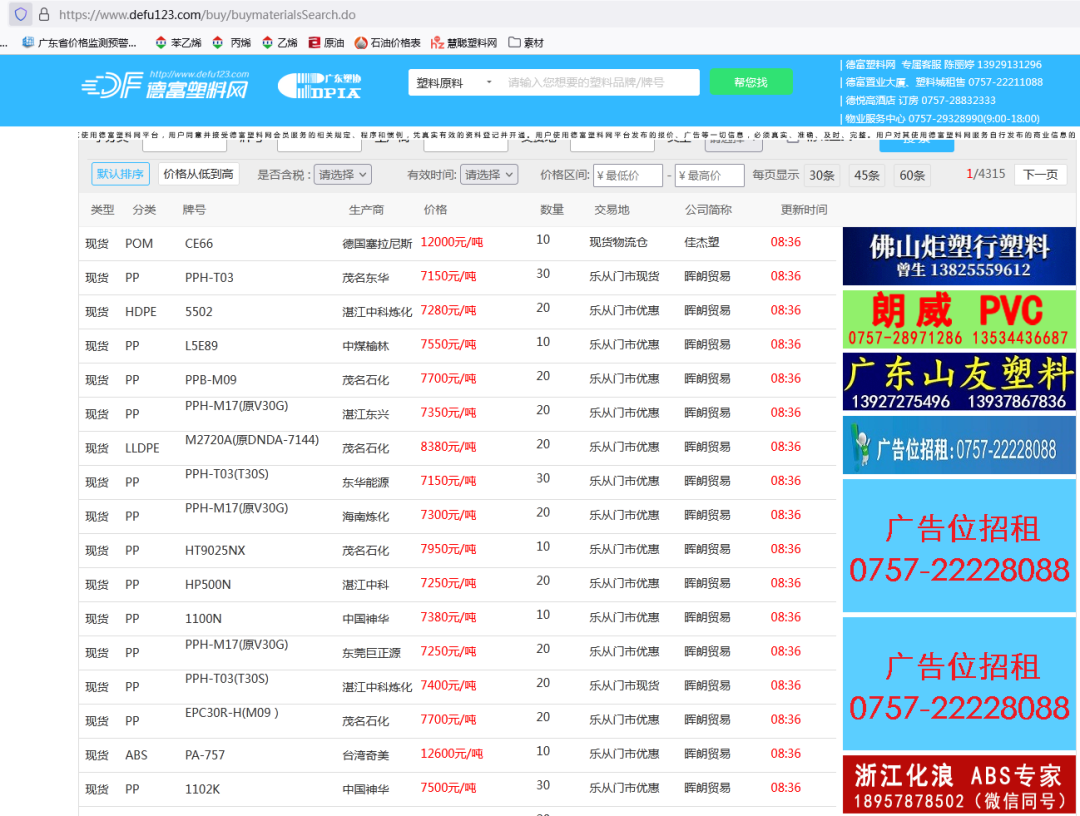Select the M2720A(原DNDA-7144) grade cell
The image size is (1080, 816).
(252, 440)
